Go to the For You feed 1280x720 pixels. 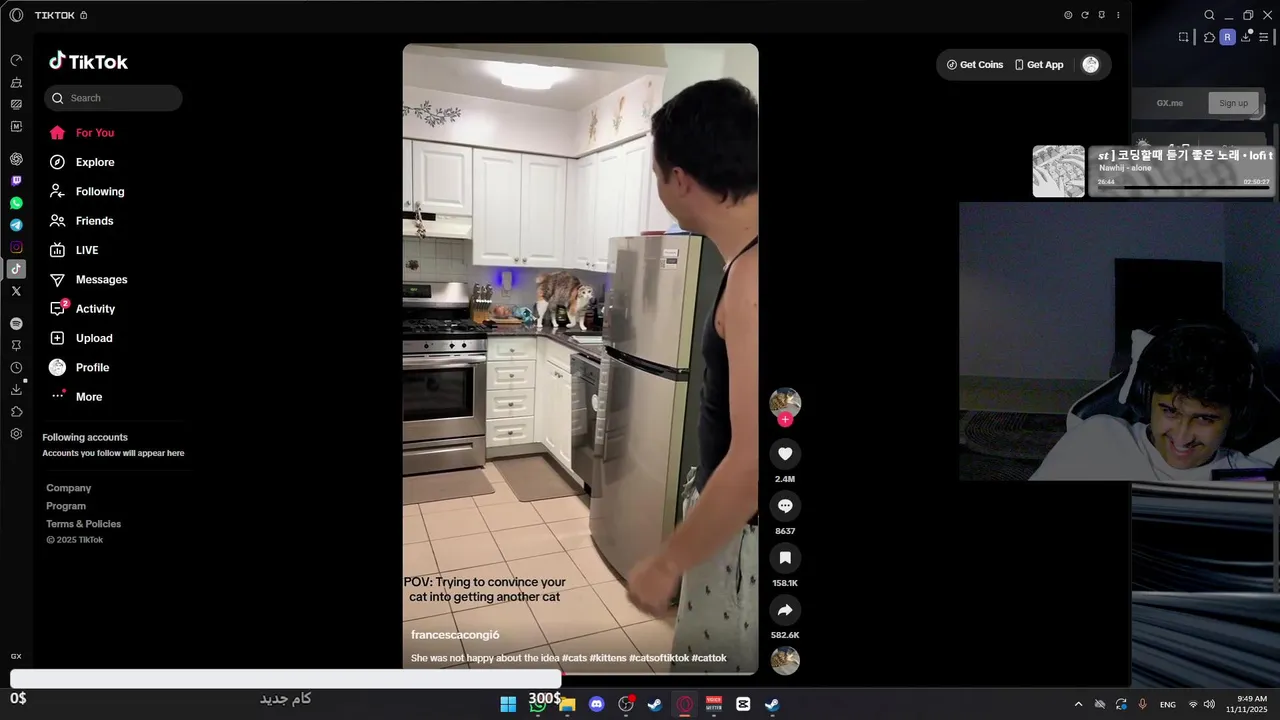click(95, 133)
